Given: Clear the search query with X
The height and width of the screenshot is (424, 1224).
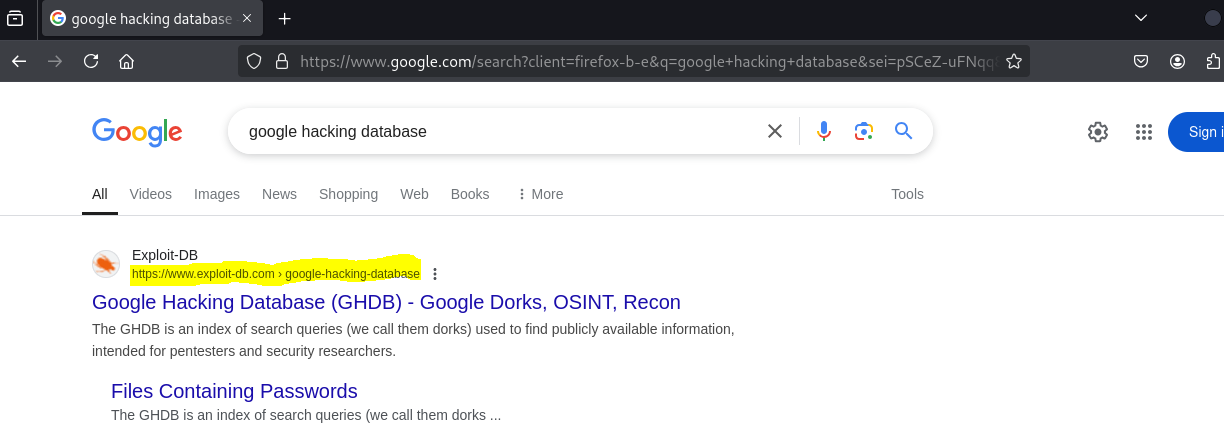Looking at the screenshot, I should 774,131.
